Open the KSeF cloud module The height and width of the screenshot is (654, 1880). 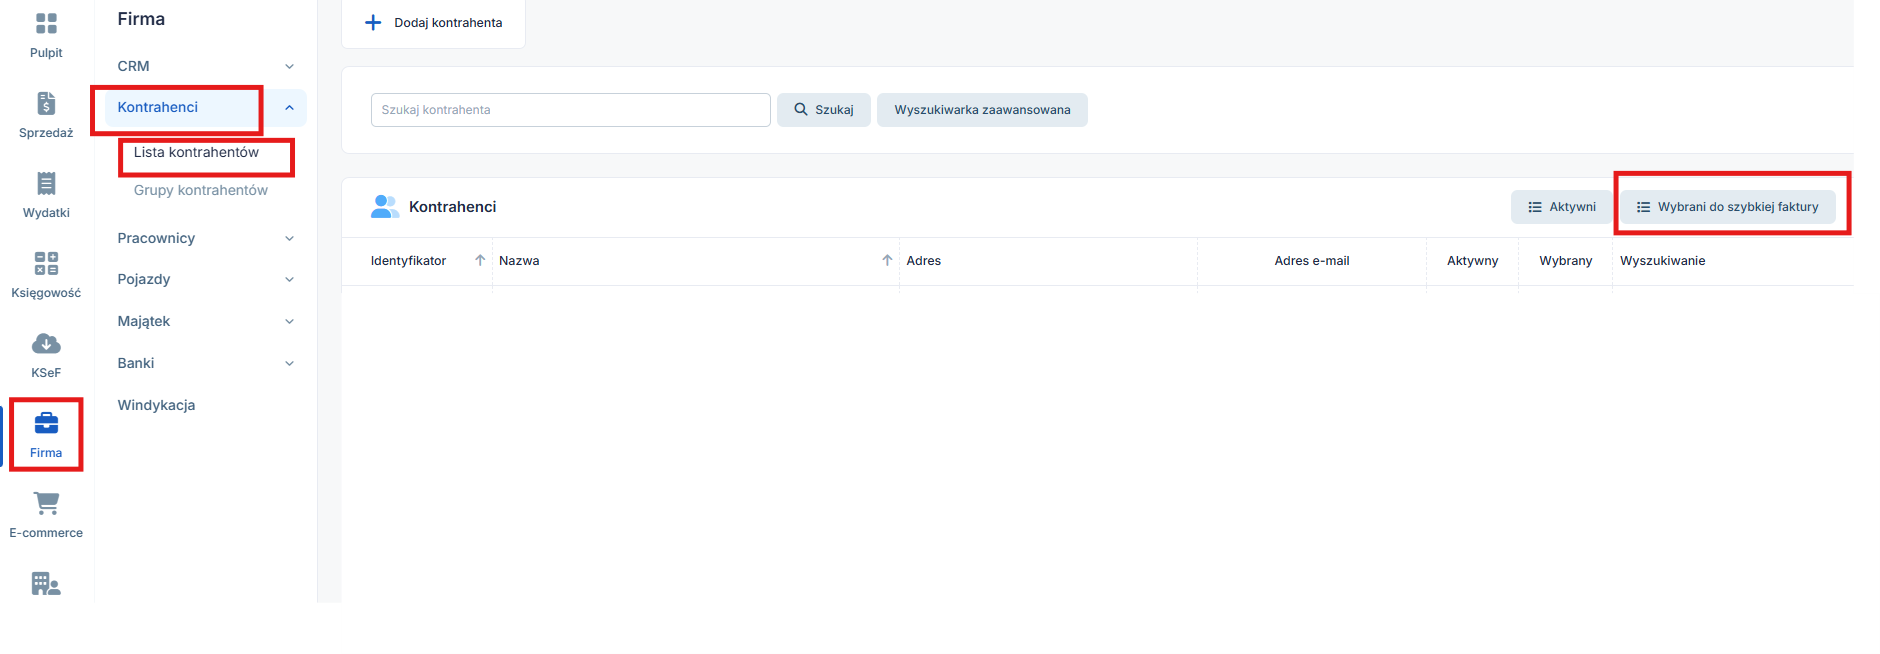coord(46,345)
